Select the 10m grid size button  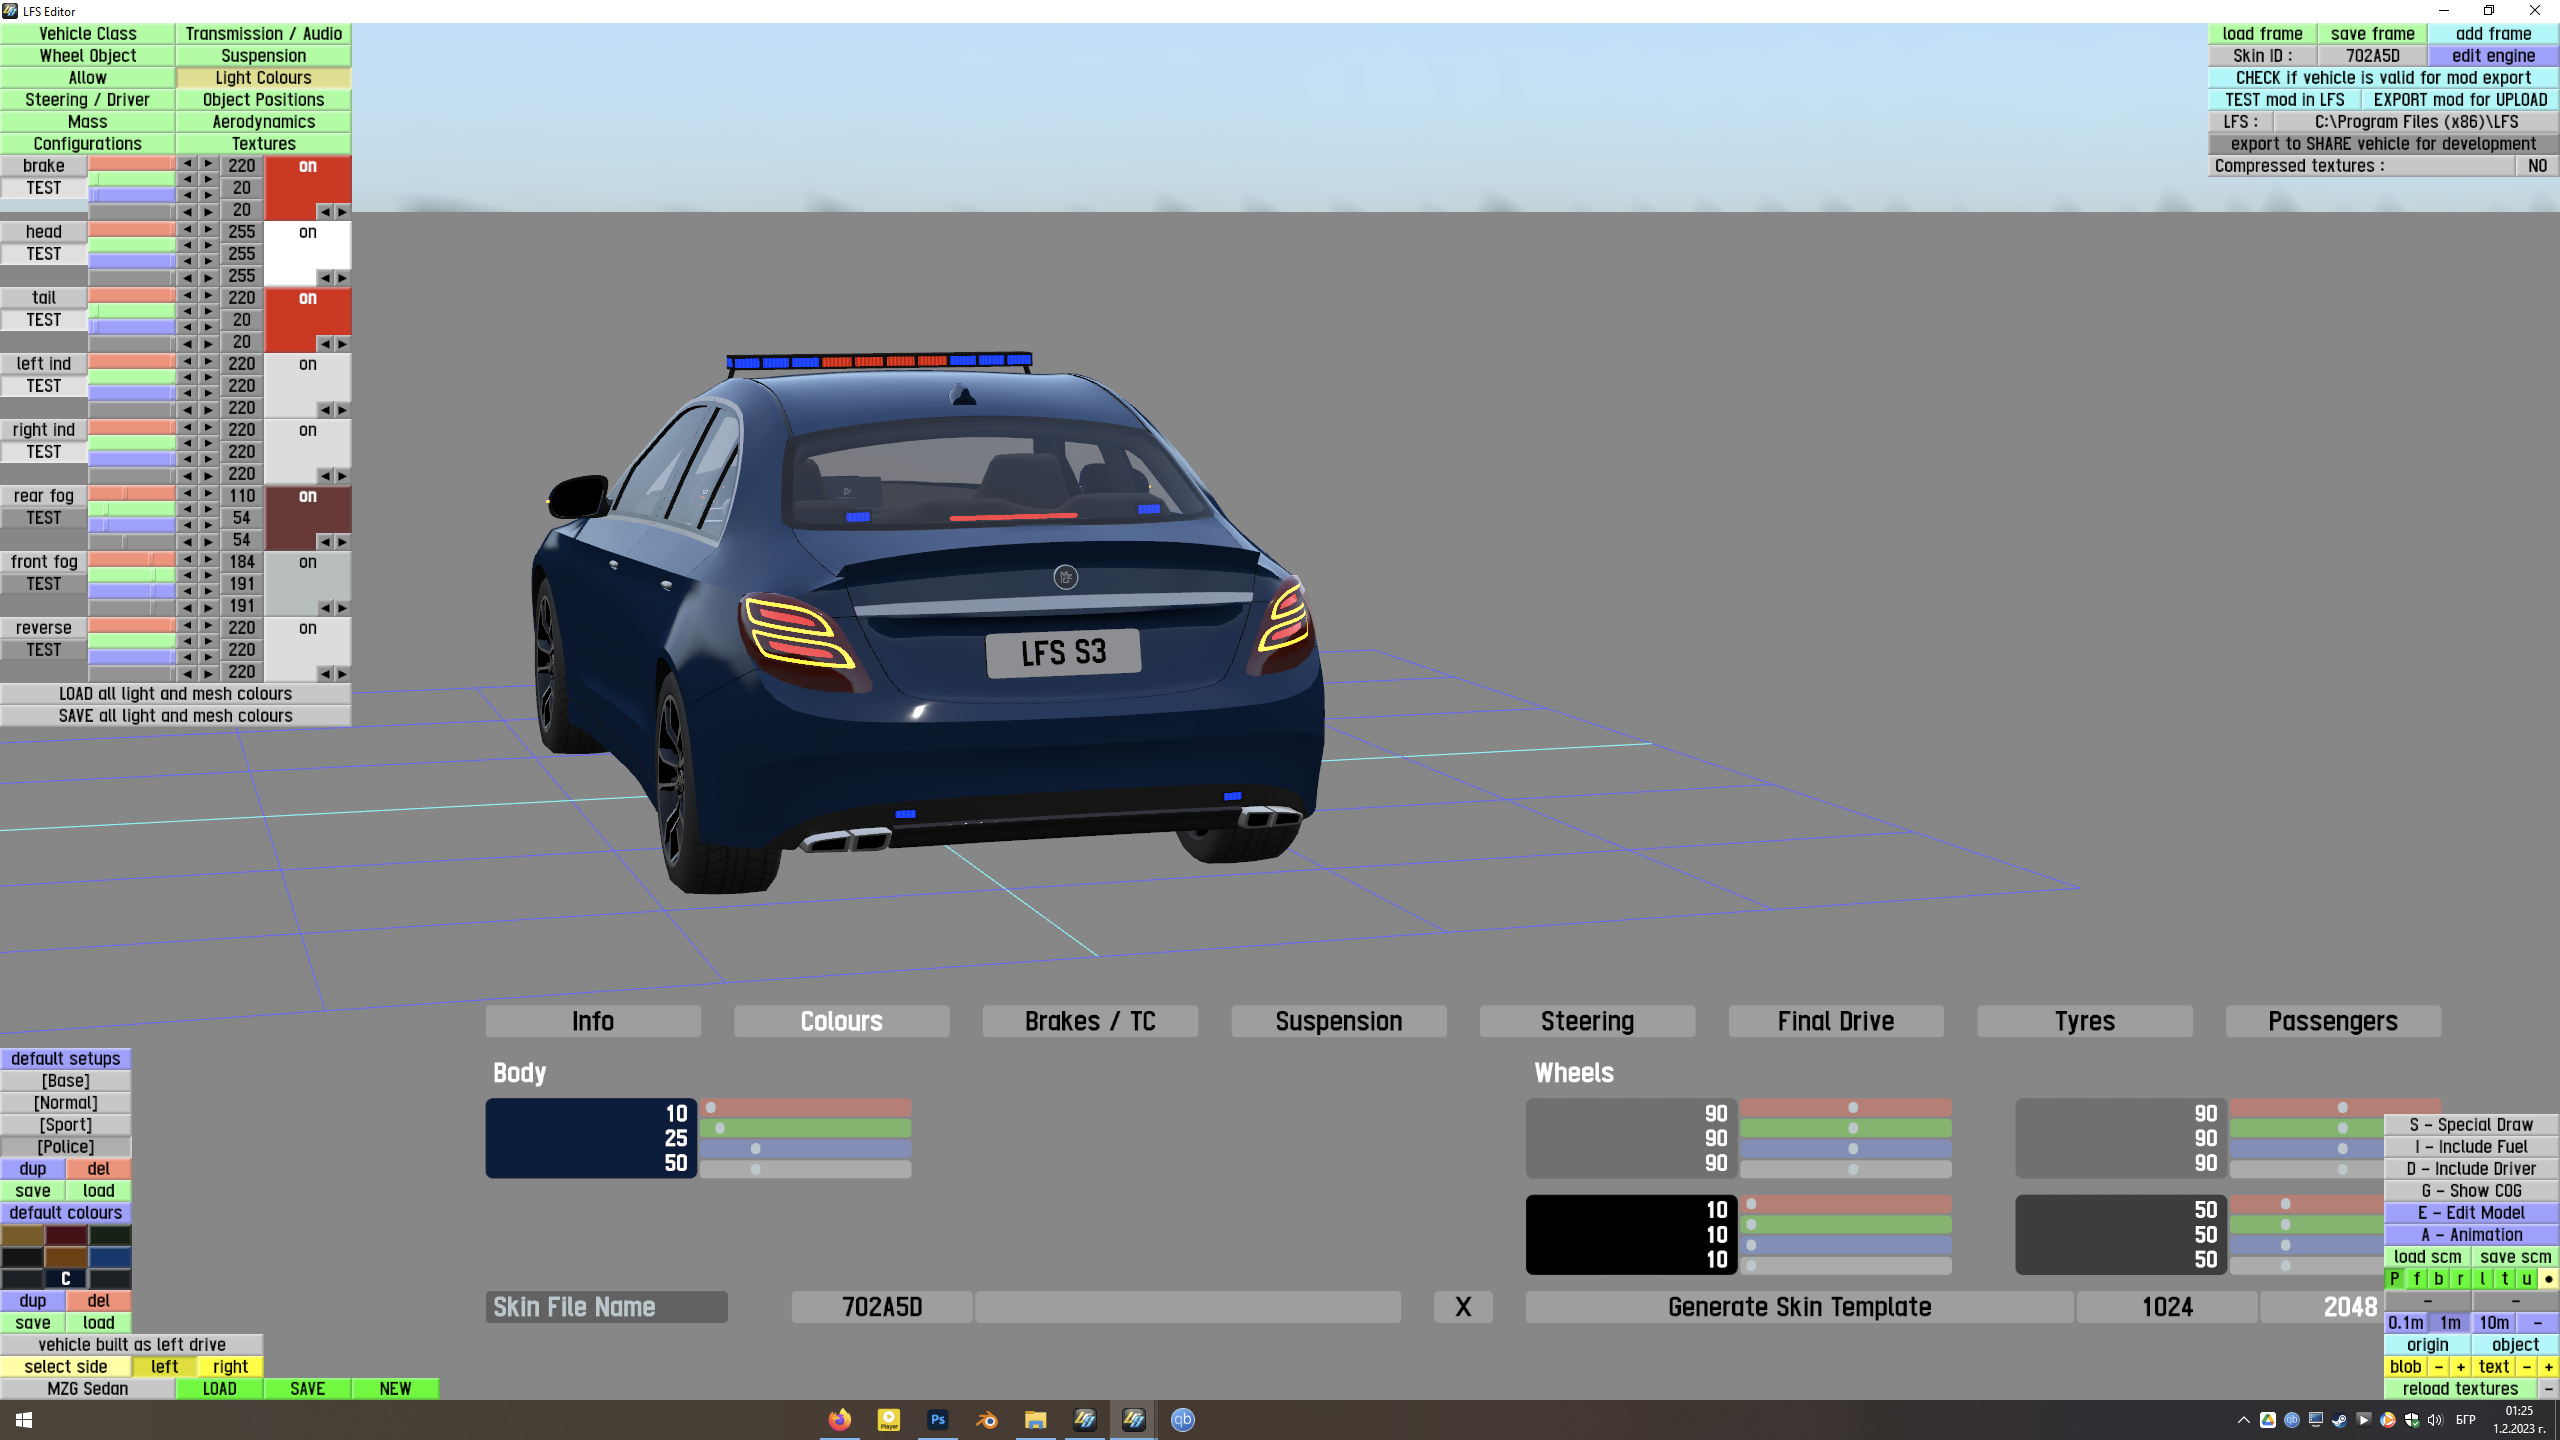(x=2494, y=1323)
